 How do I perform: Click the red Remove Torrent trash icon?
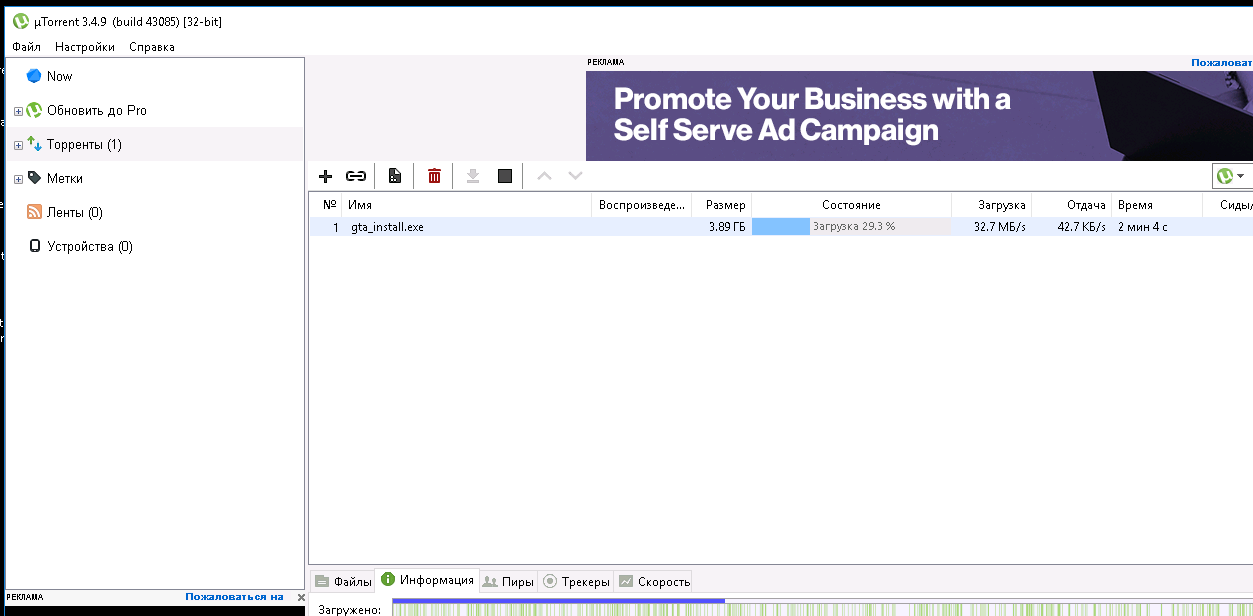[x=434, y=176]
